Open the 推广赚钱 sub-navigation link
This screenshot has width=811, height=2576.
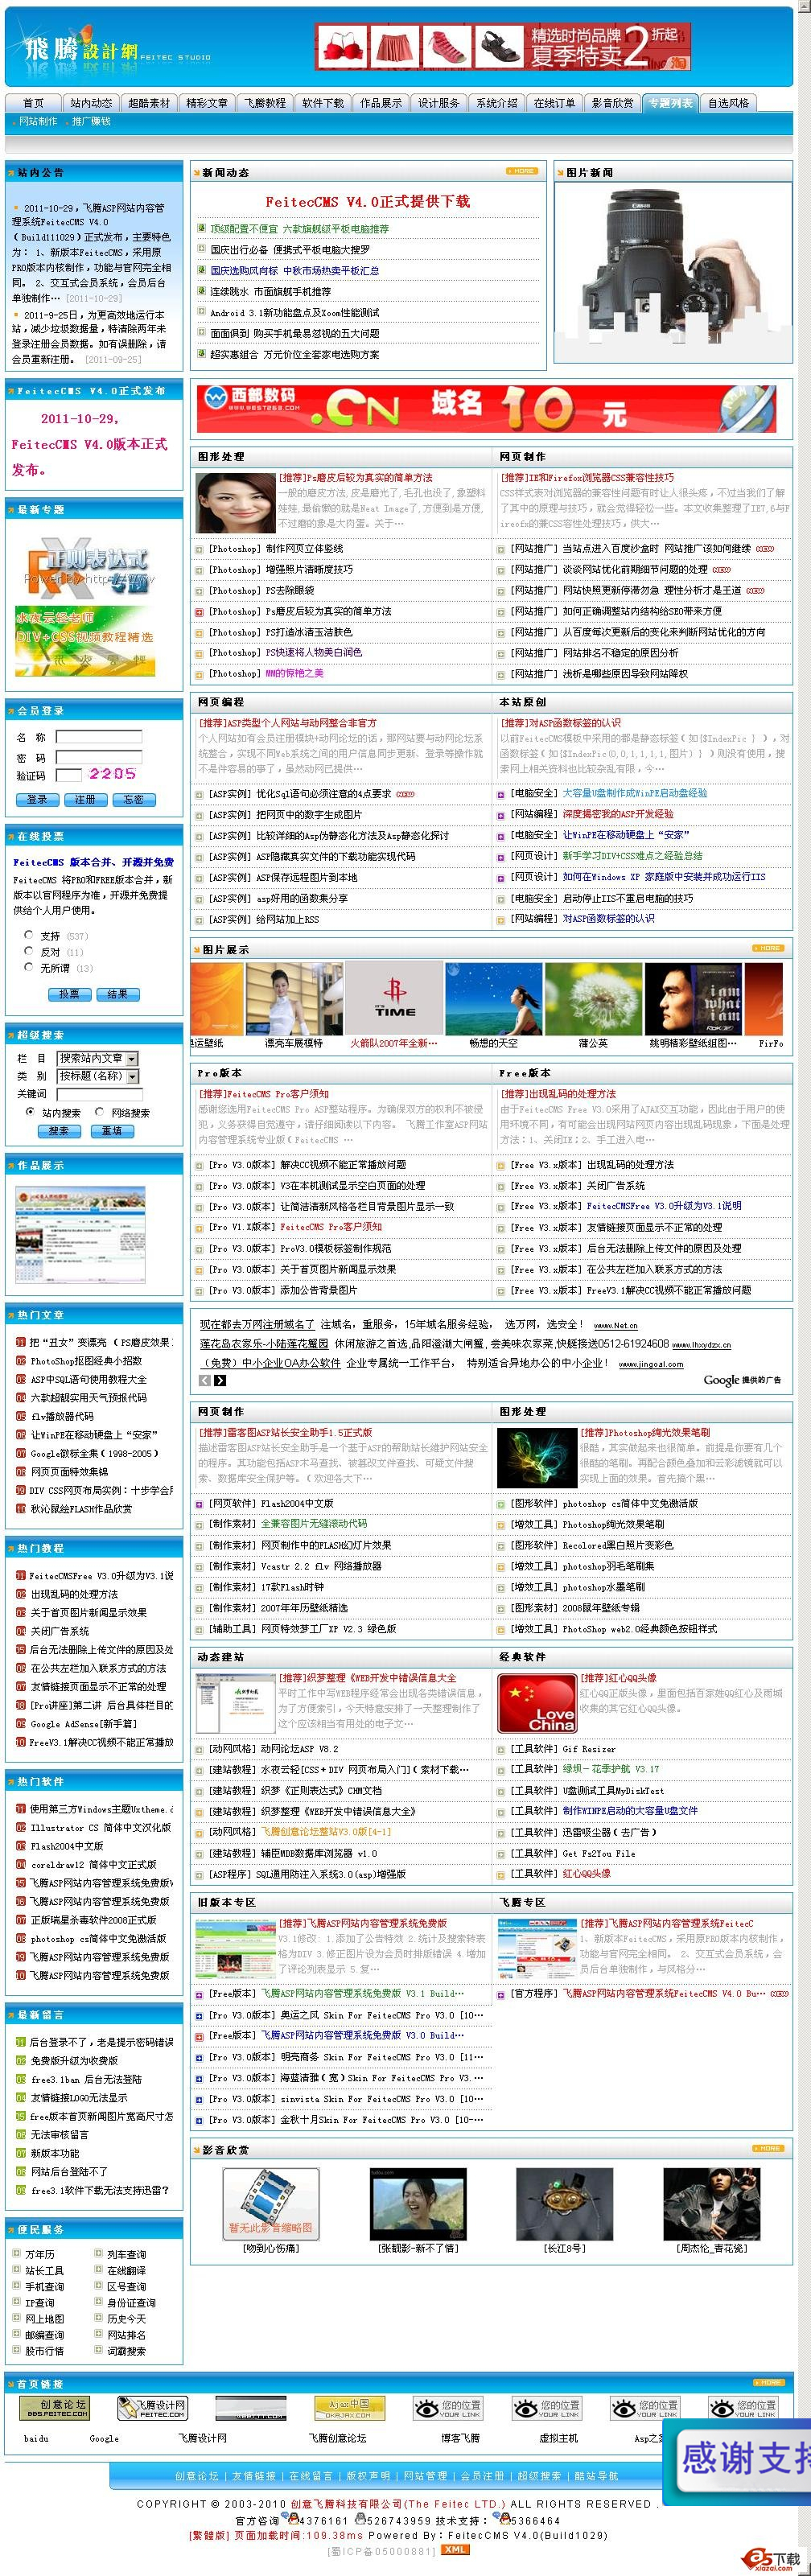click(x=91, y=121)
